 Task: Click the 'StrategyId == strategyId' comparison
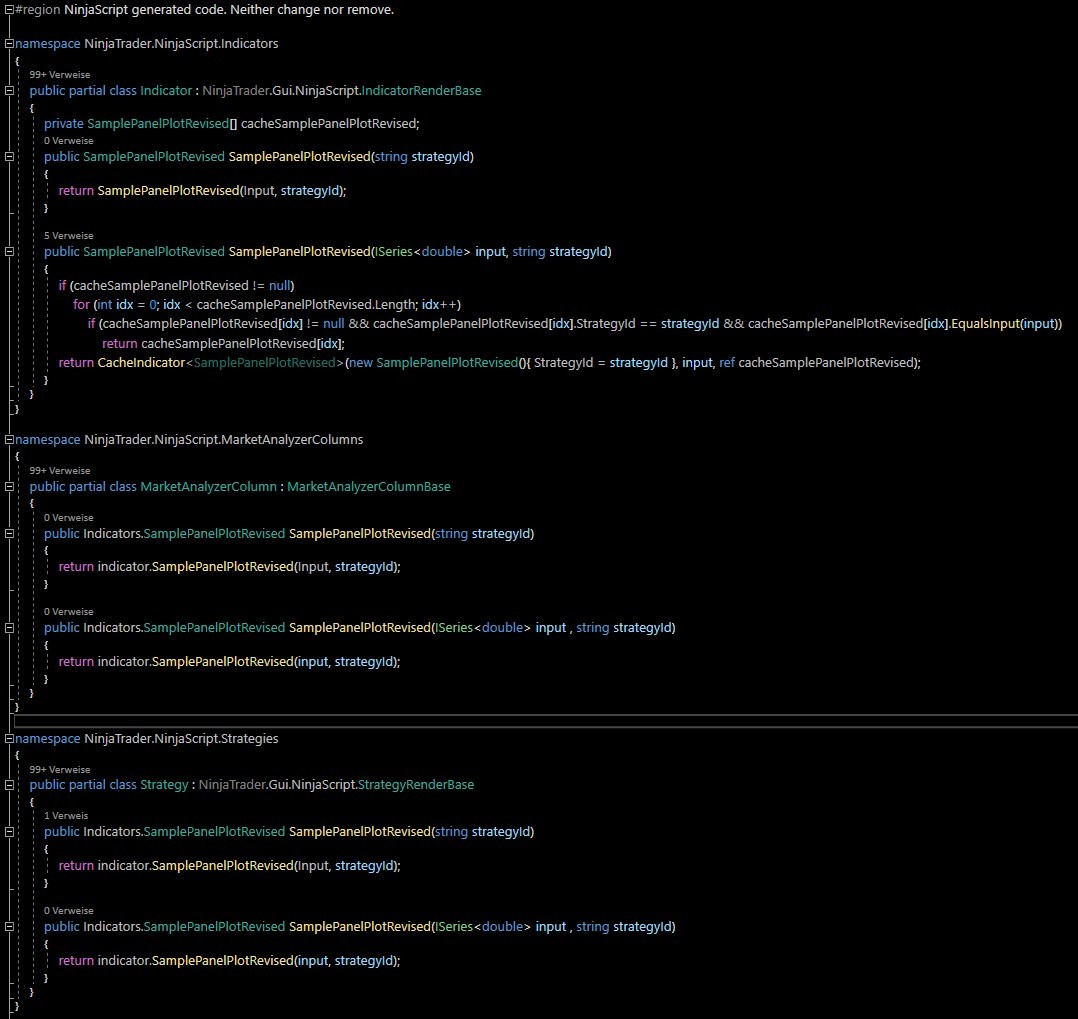coord(648,323)
